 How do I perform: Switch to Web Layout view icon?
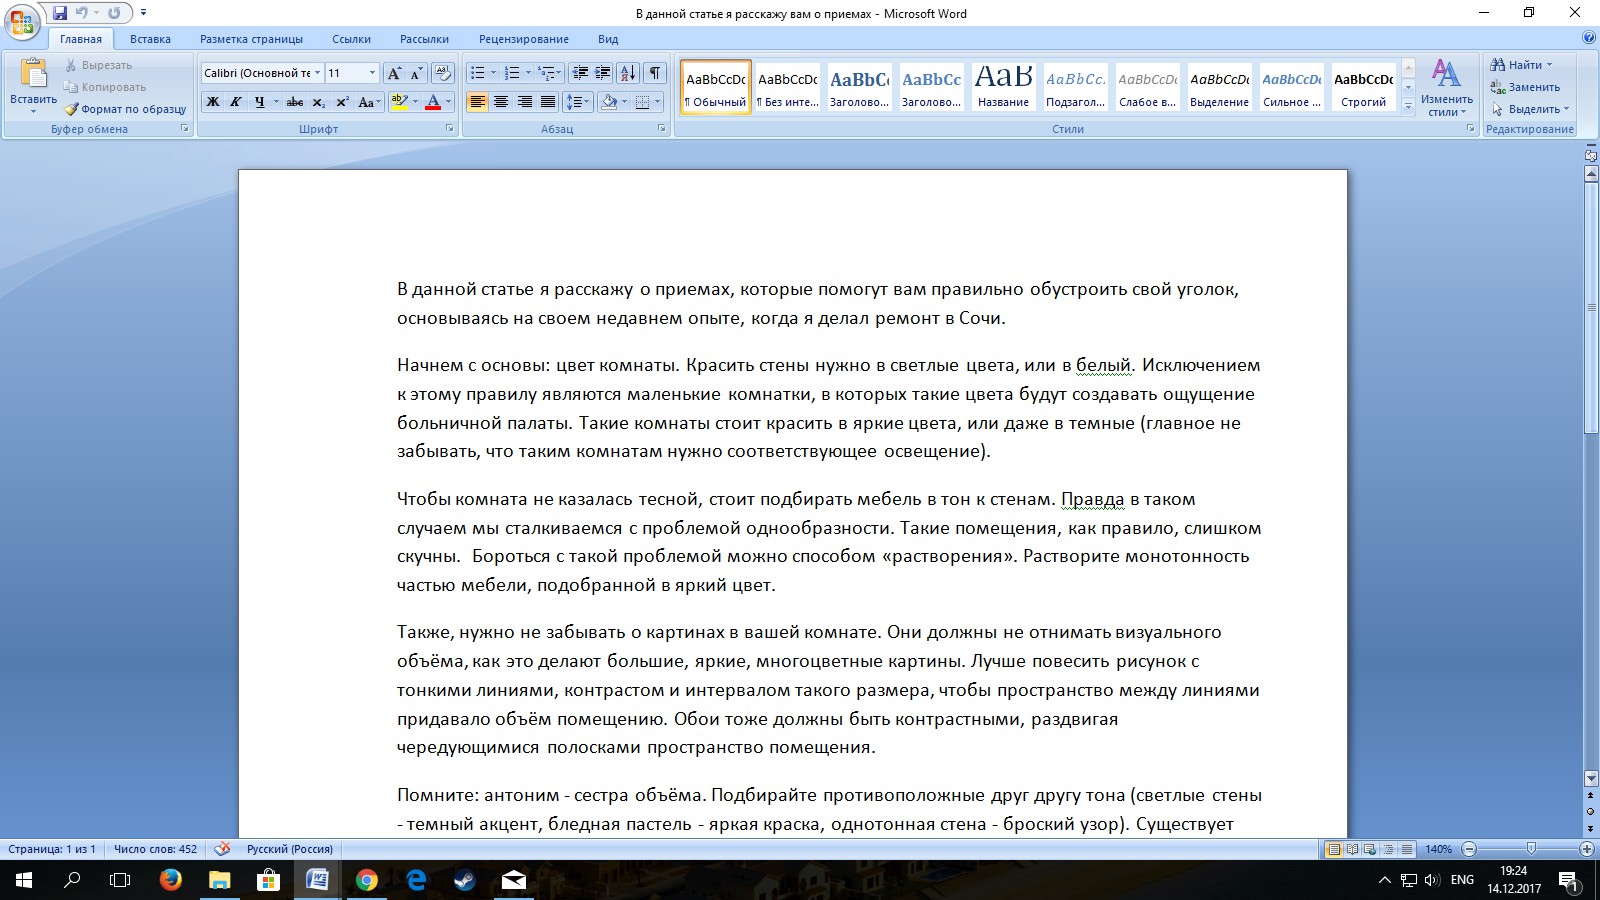pos(1370,849)
